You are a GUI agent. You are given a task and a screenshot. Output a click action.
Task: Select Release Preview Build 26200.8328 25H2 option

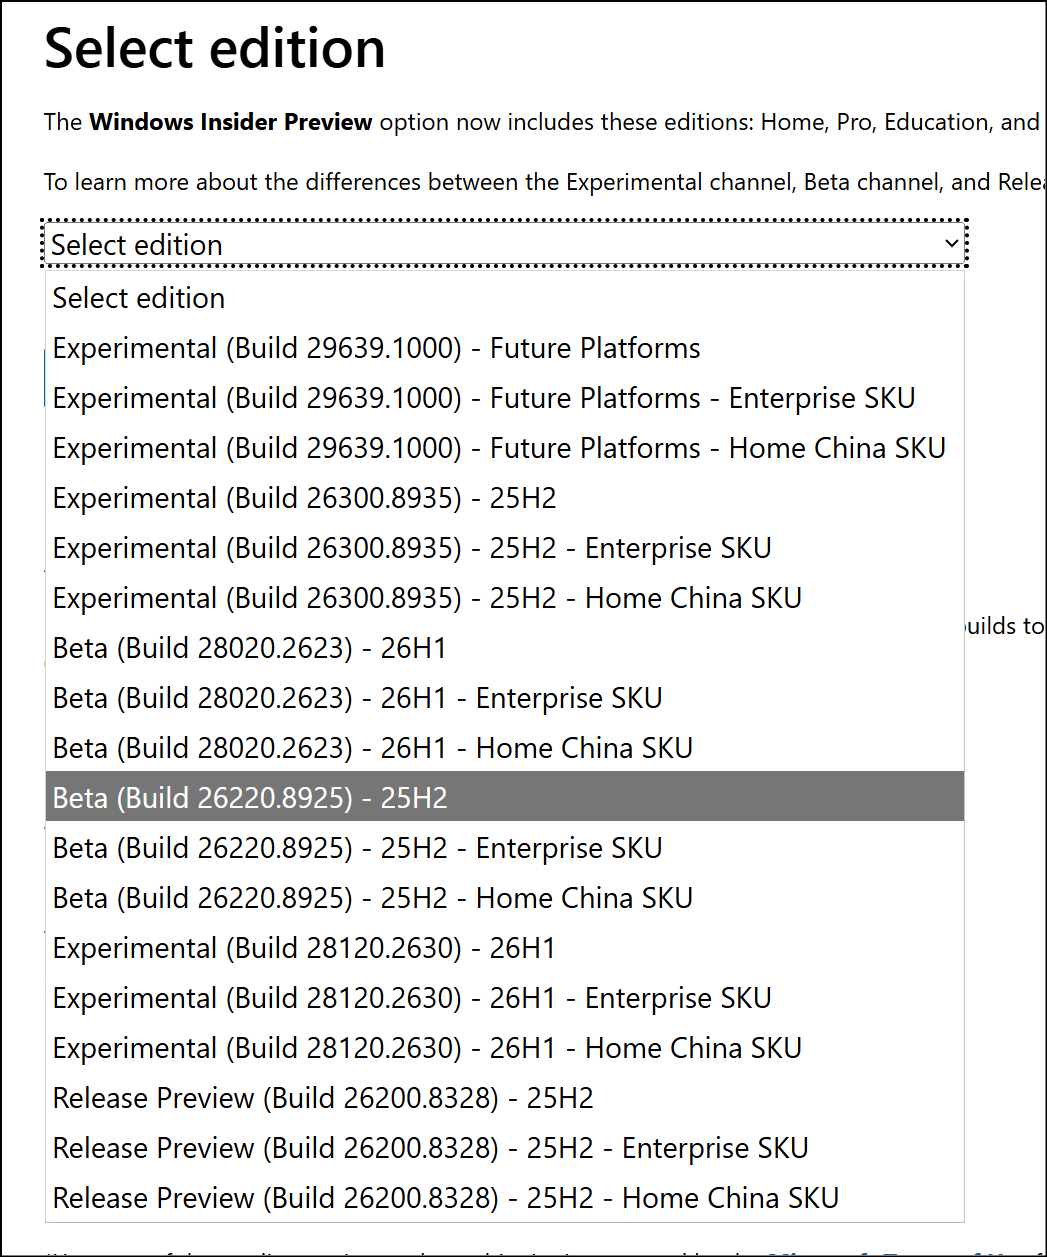pos(505,1098)
